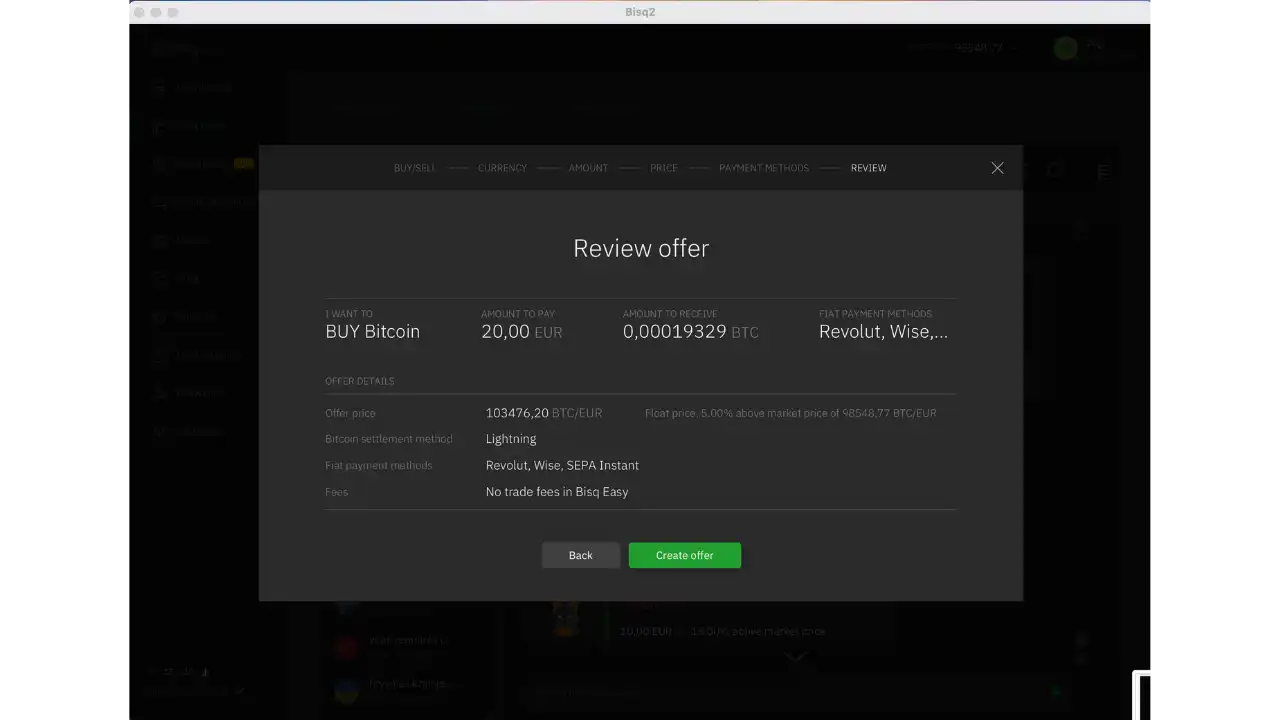Click the send message icon

click(1056, 692)
